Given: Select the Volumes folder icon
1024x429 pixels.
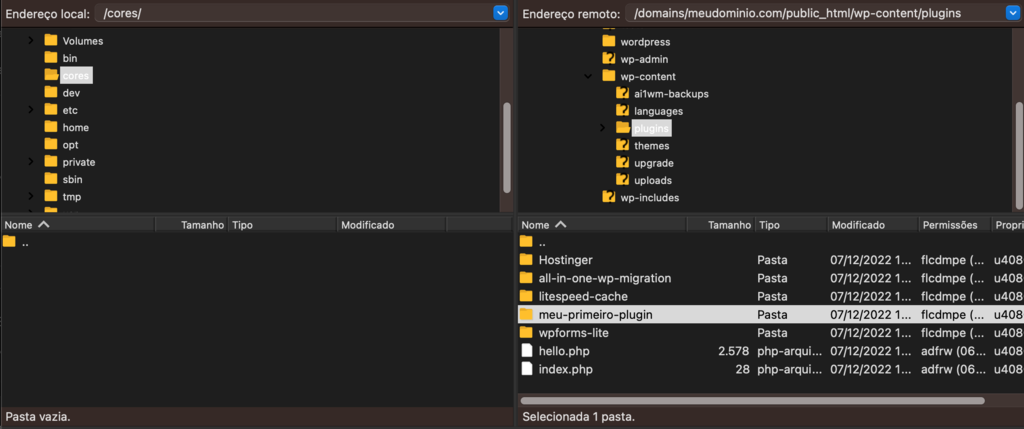Looking at the screenshot, I should 51,40.
